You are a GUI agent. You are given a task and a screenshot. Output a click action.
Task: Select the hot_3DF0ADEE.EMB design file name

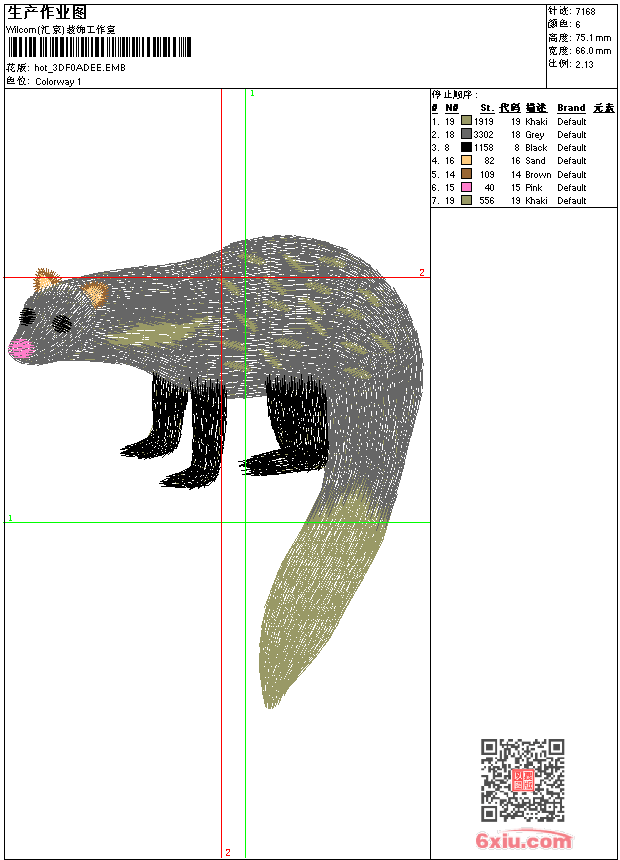tap(80, 69)
